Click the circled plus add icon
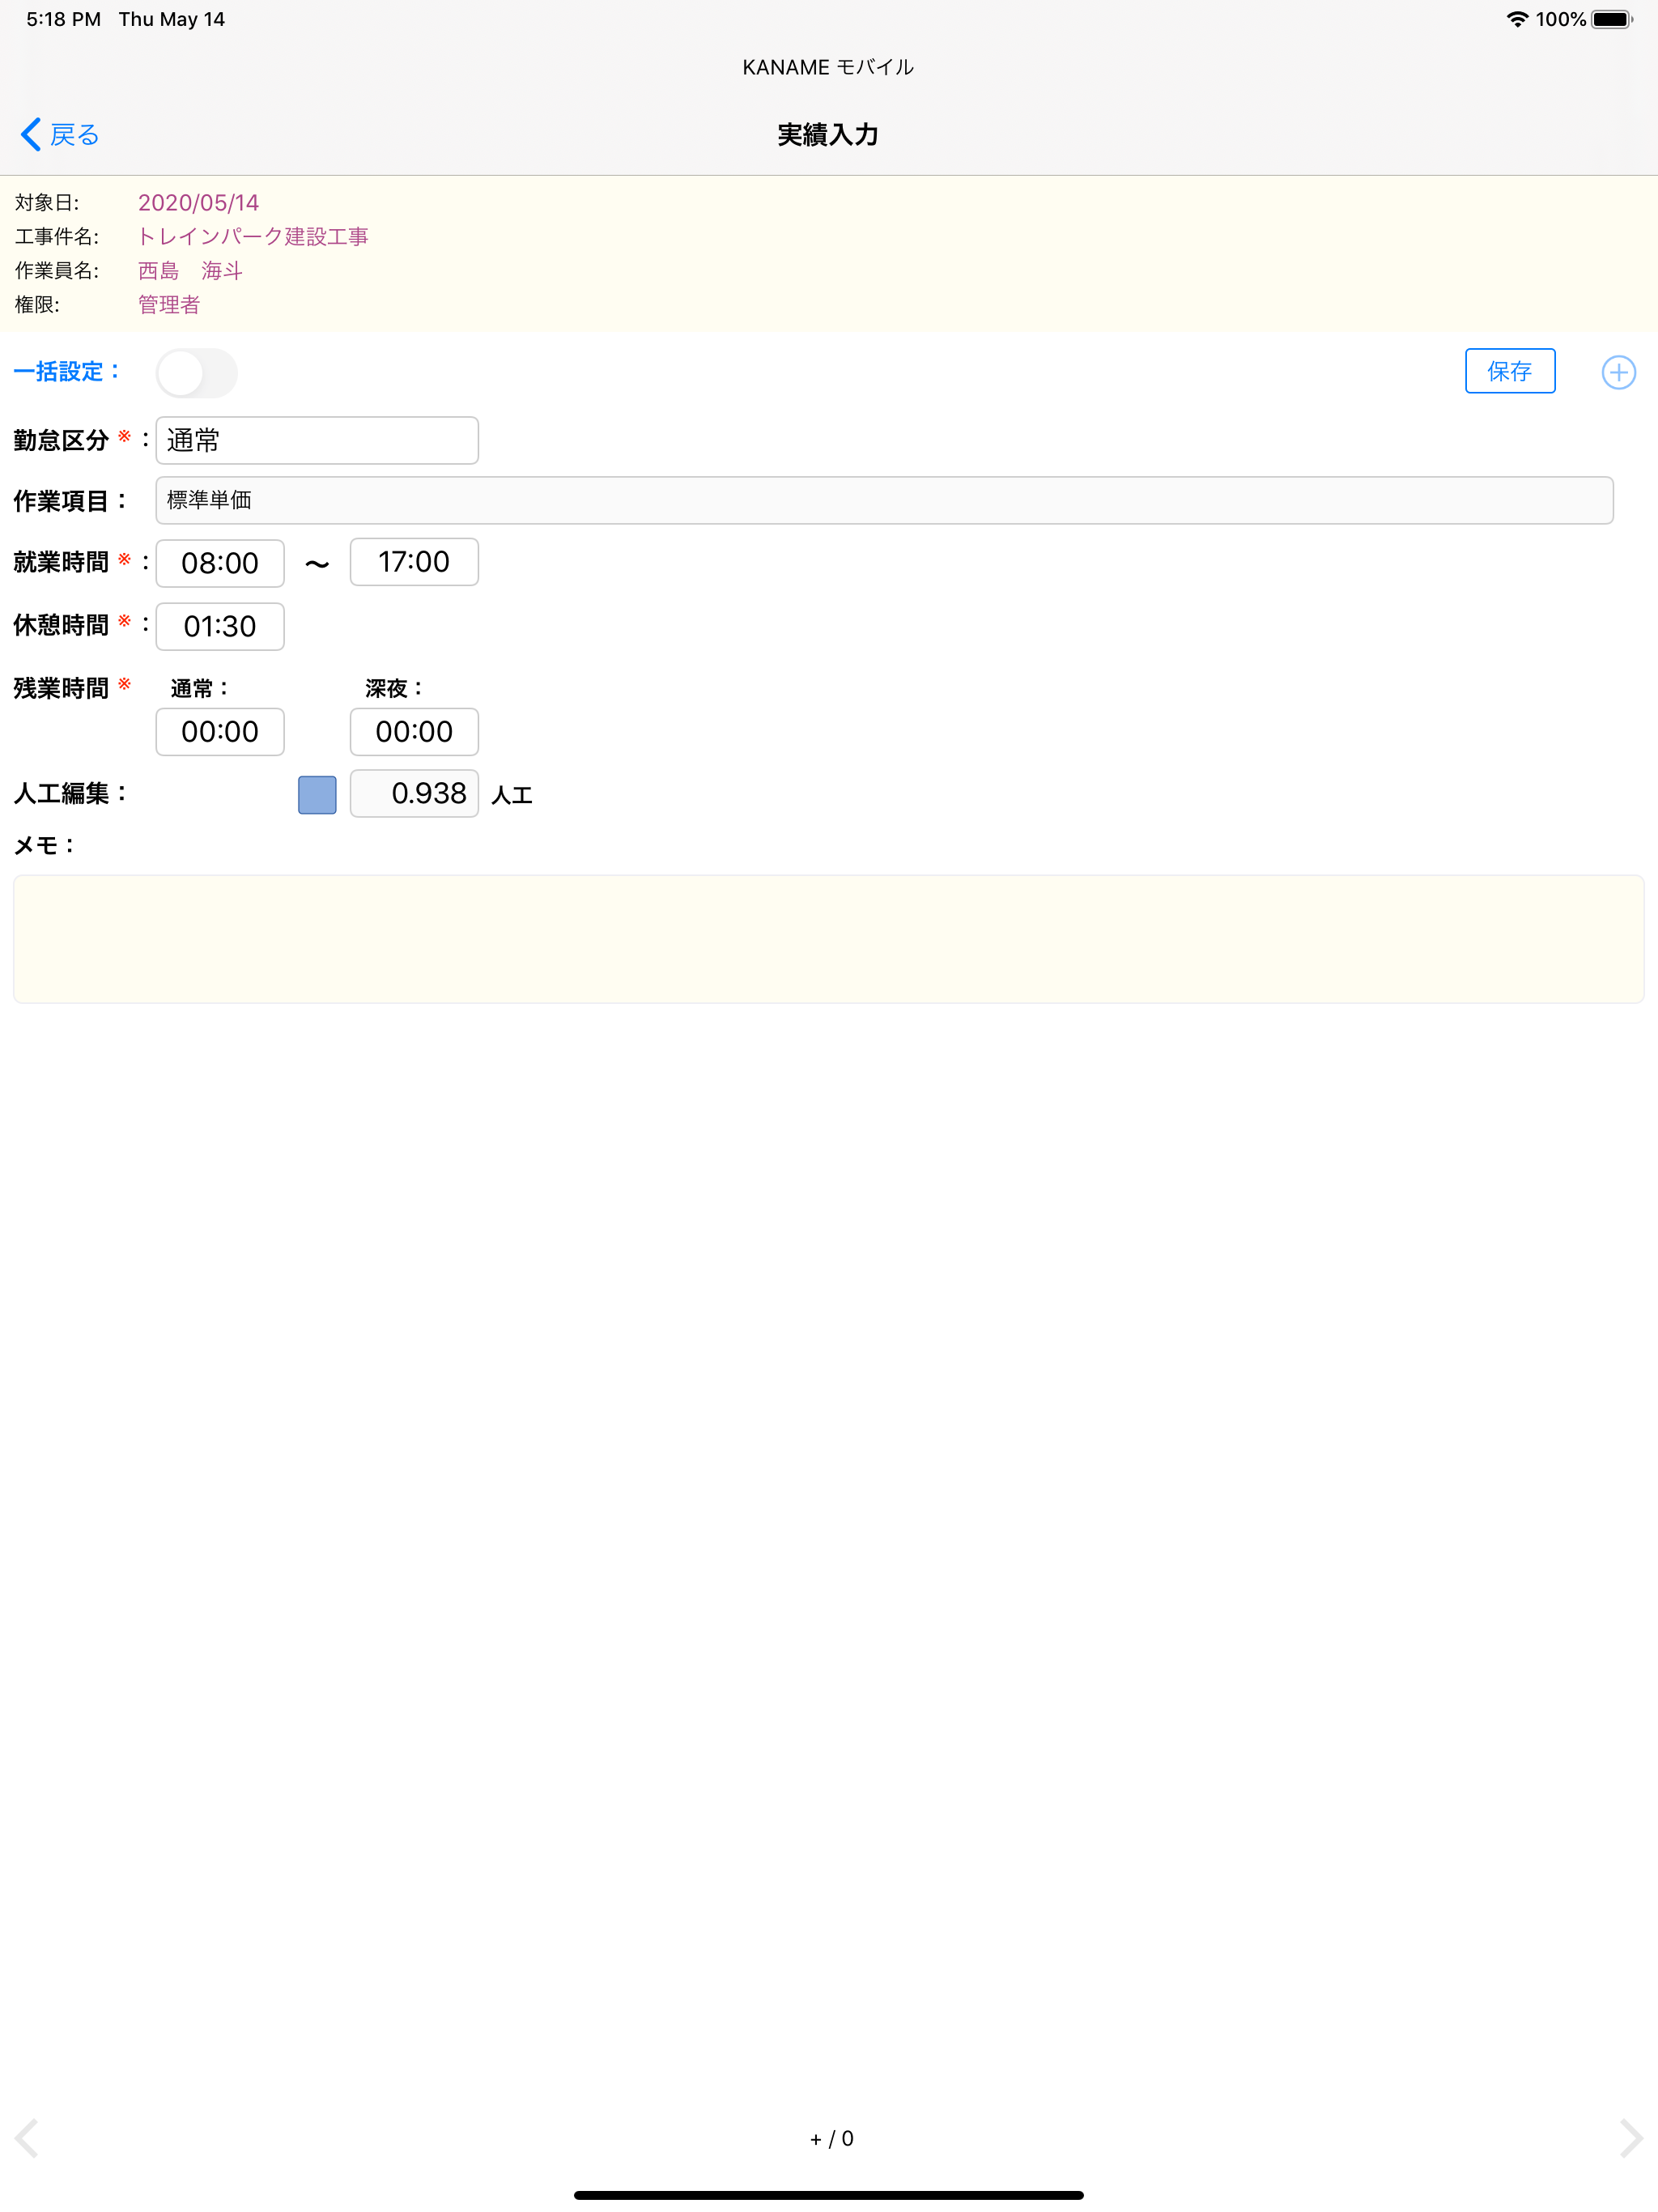 (x=1618, y=372)
